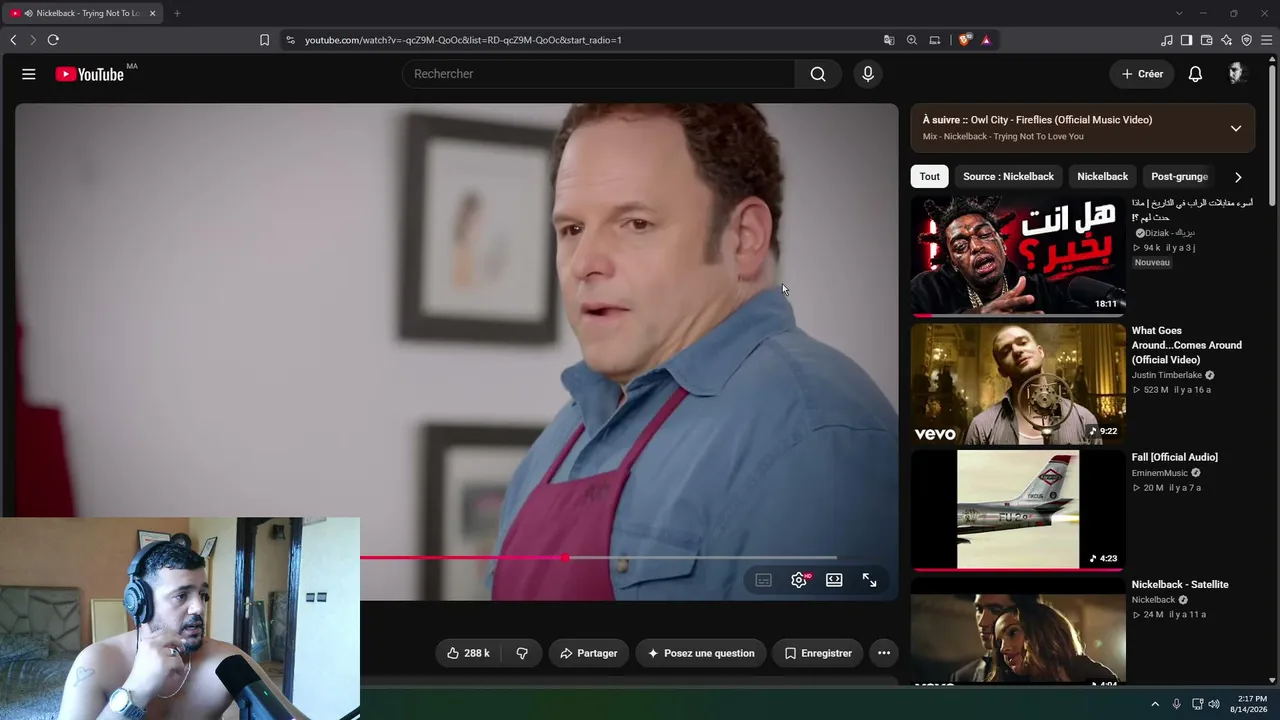The width and height of the screenshot is (1280, 720).
Task: Click the Créer button
Action: (1142, 74)
